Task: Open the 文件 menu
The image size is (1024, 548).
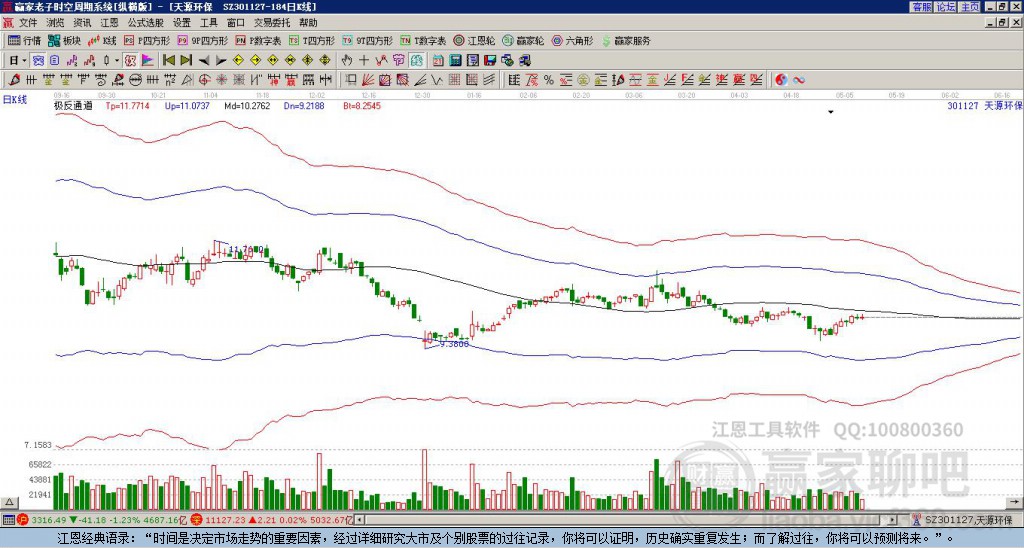Action: click(28, 23)
